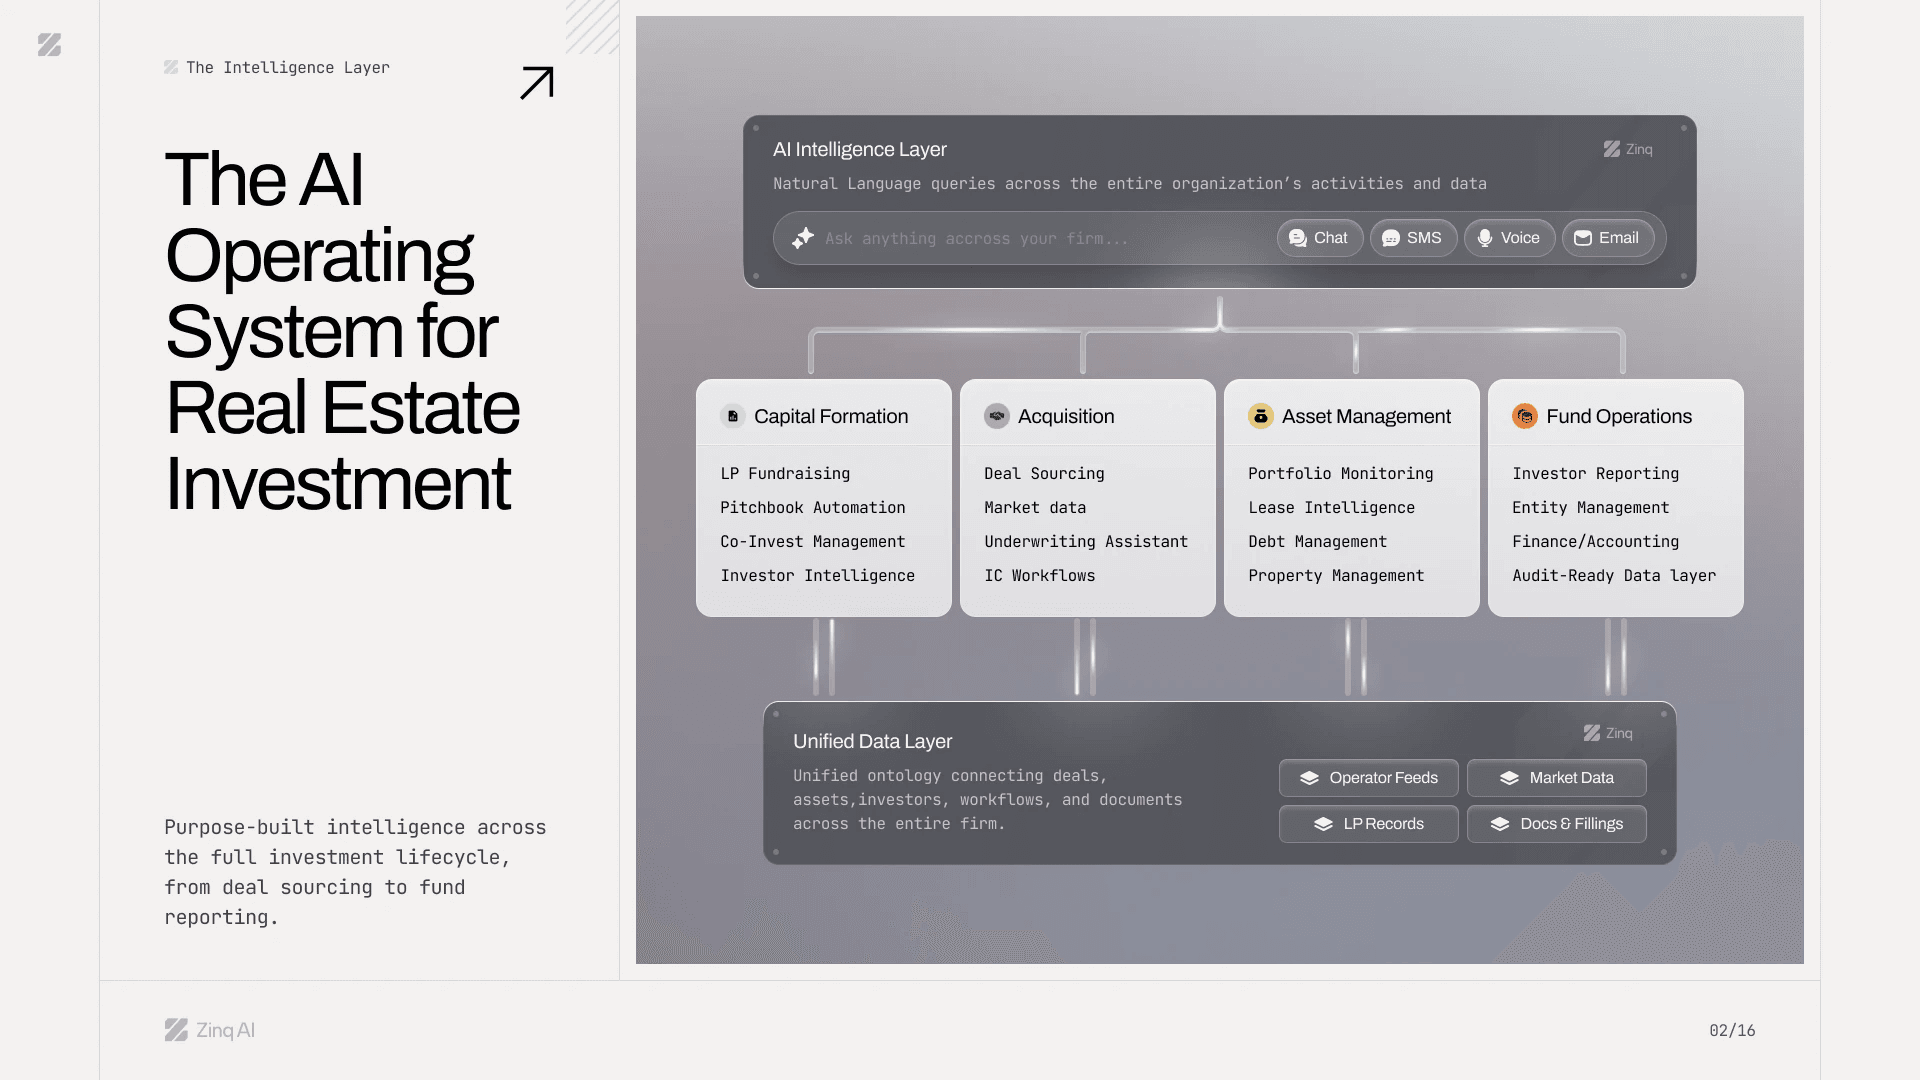Click 'Underwriting Assistant' item
Screen dimensions: 1920x1080
(x=1086, y=542)
